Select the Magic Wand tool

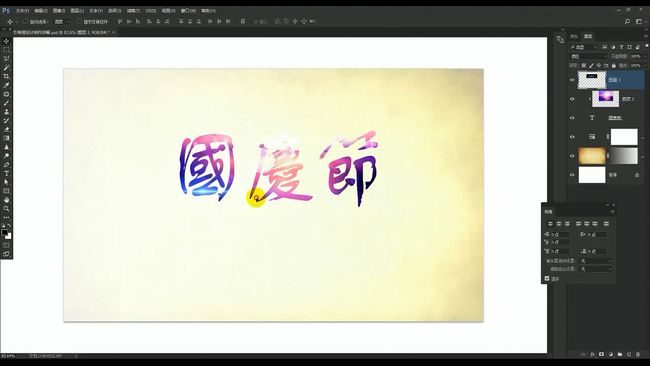tap(6, 68)
